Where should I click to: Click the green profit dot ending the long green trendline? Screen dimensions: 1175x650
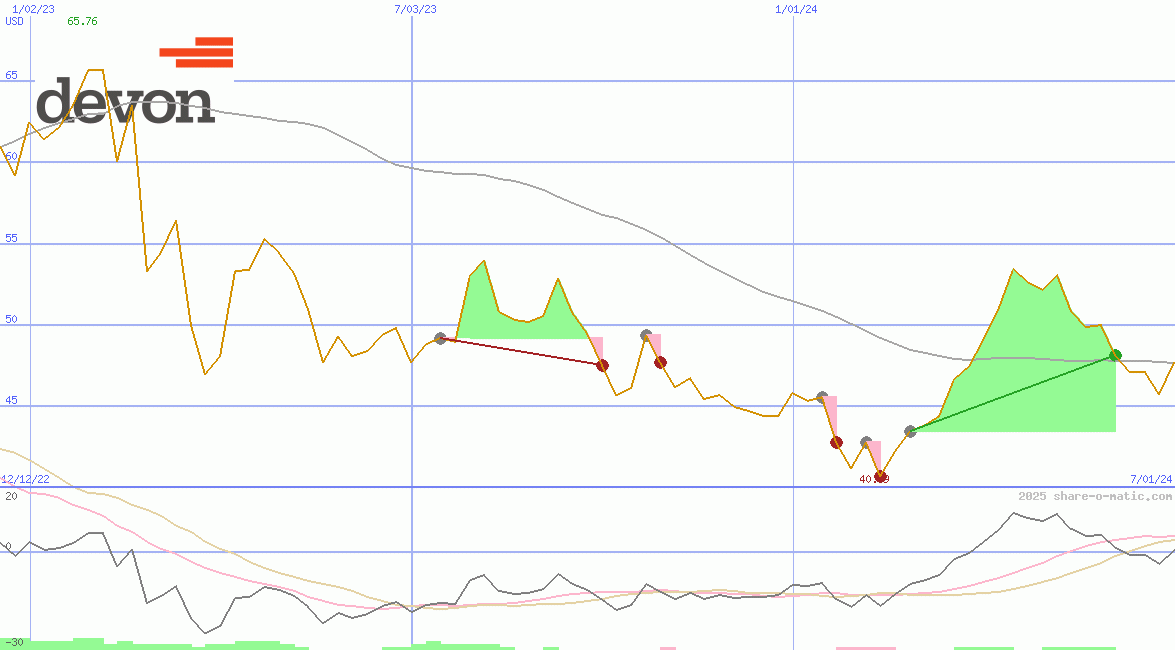click(x=1115, y=354)
